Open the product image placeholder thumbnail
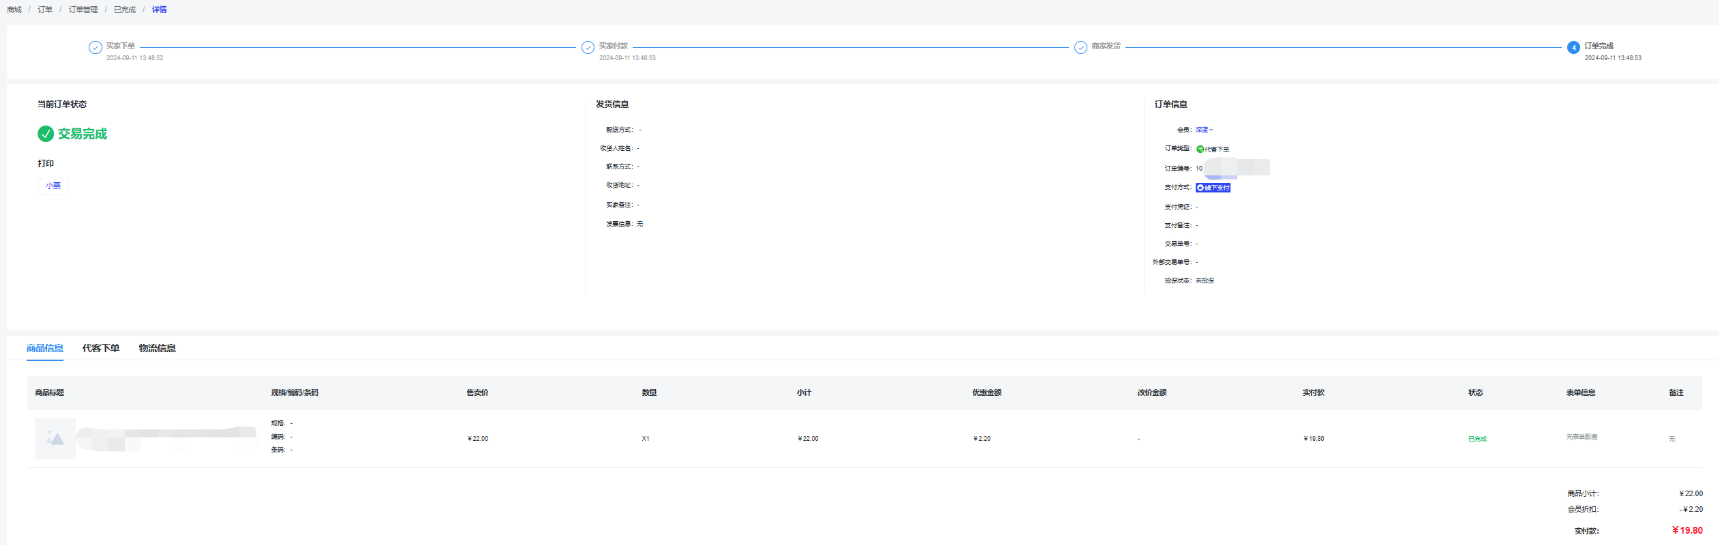Screen dimensions: 1719x545 [55, 438]
